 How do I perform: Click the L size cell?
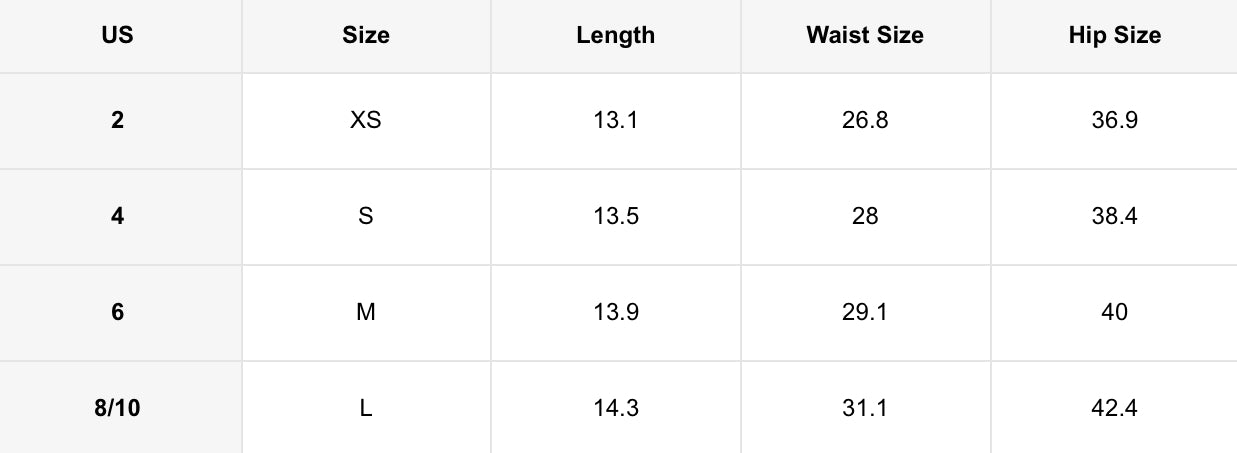[366, 408]
